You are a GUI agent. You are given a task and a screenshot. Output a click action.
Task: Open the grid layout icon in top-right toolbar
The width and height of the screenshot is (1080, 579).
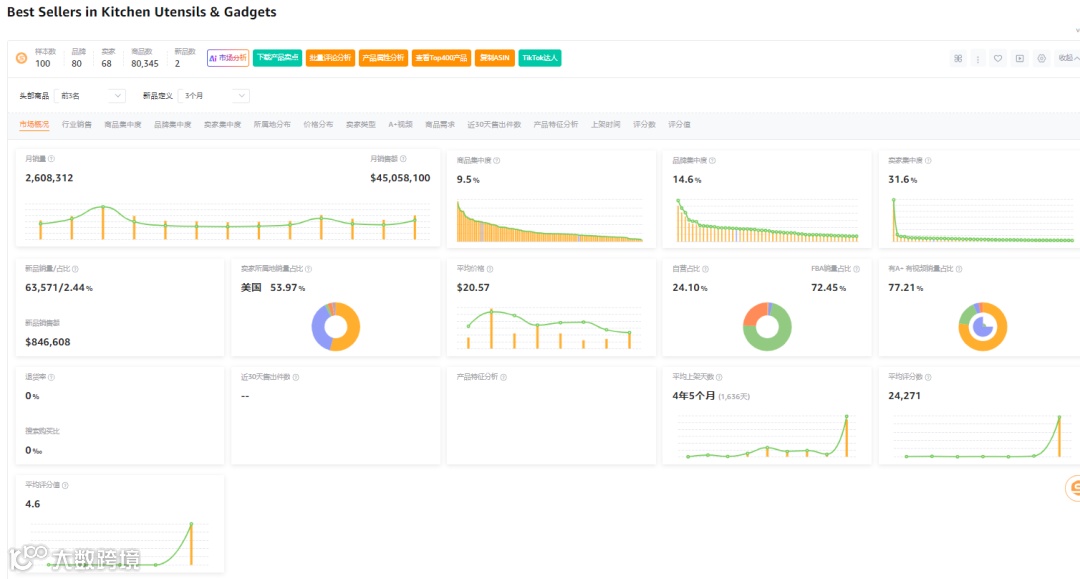click(x=958, y=59)
